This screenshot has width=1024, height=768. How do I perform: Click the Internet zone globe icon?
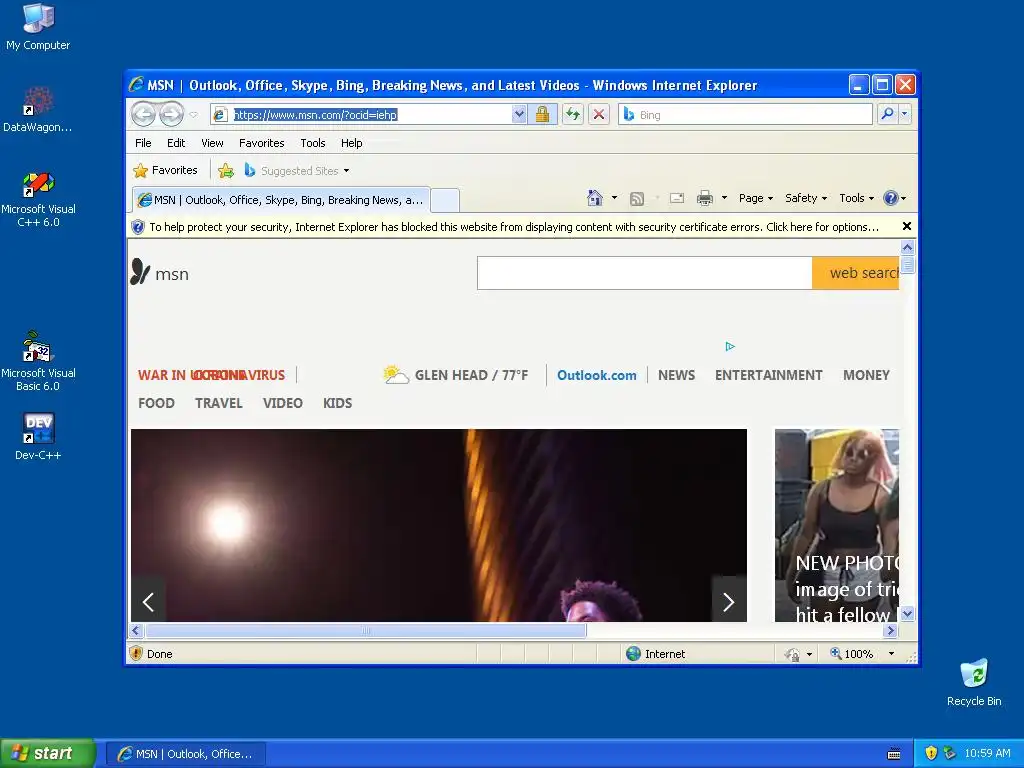(633, 654)
